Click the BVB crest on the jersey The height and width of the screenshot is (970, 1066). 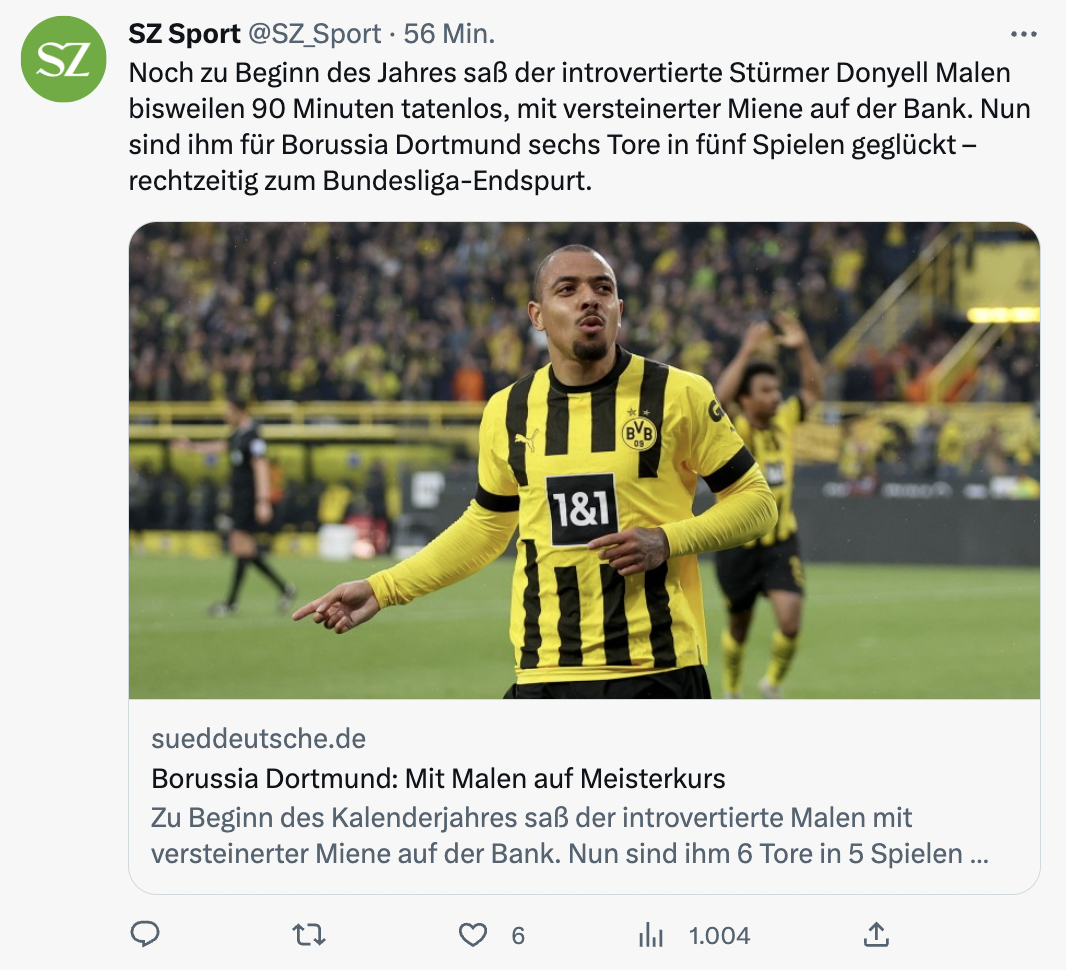click(x=639, y=431)
